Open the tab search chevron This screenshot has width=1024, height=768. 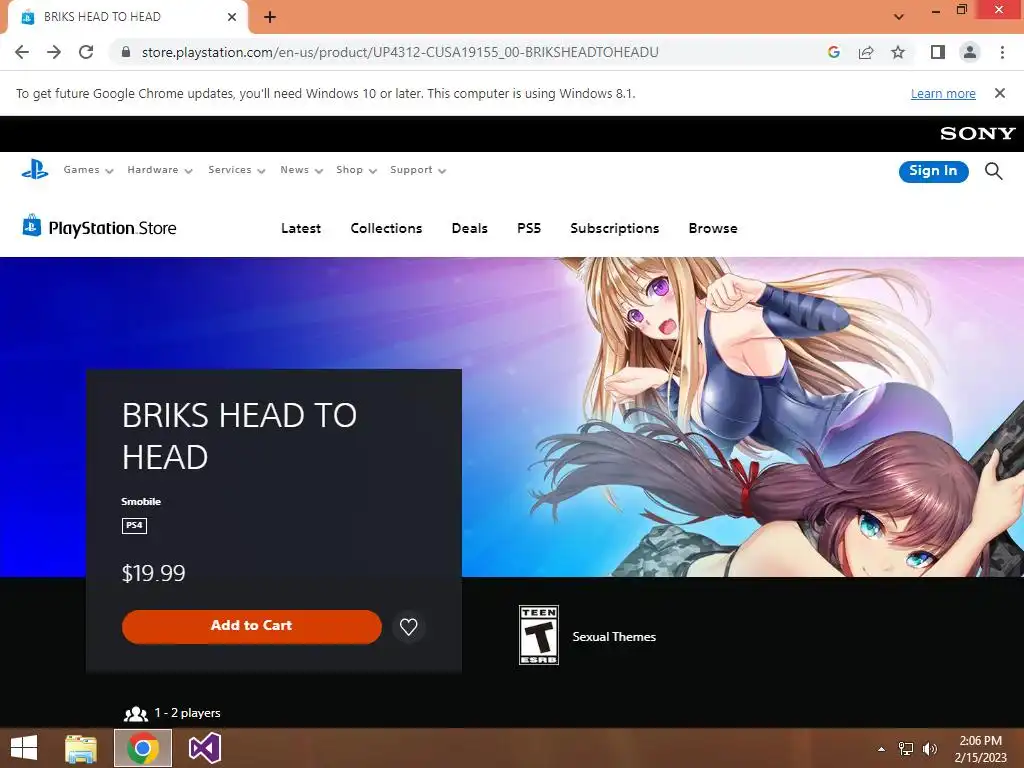point(899,17)
